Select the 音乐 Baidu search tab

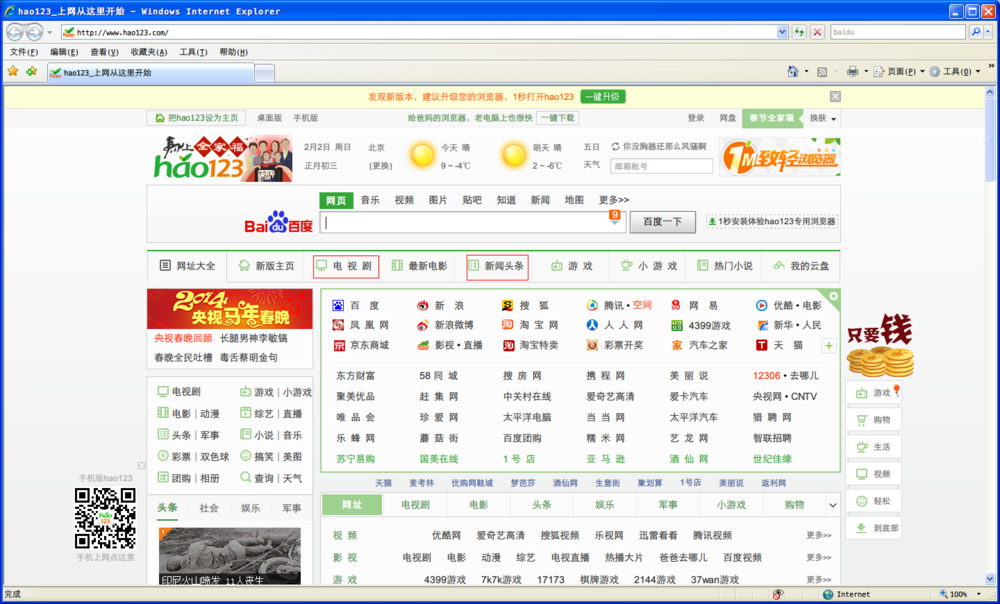(370, 200)
